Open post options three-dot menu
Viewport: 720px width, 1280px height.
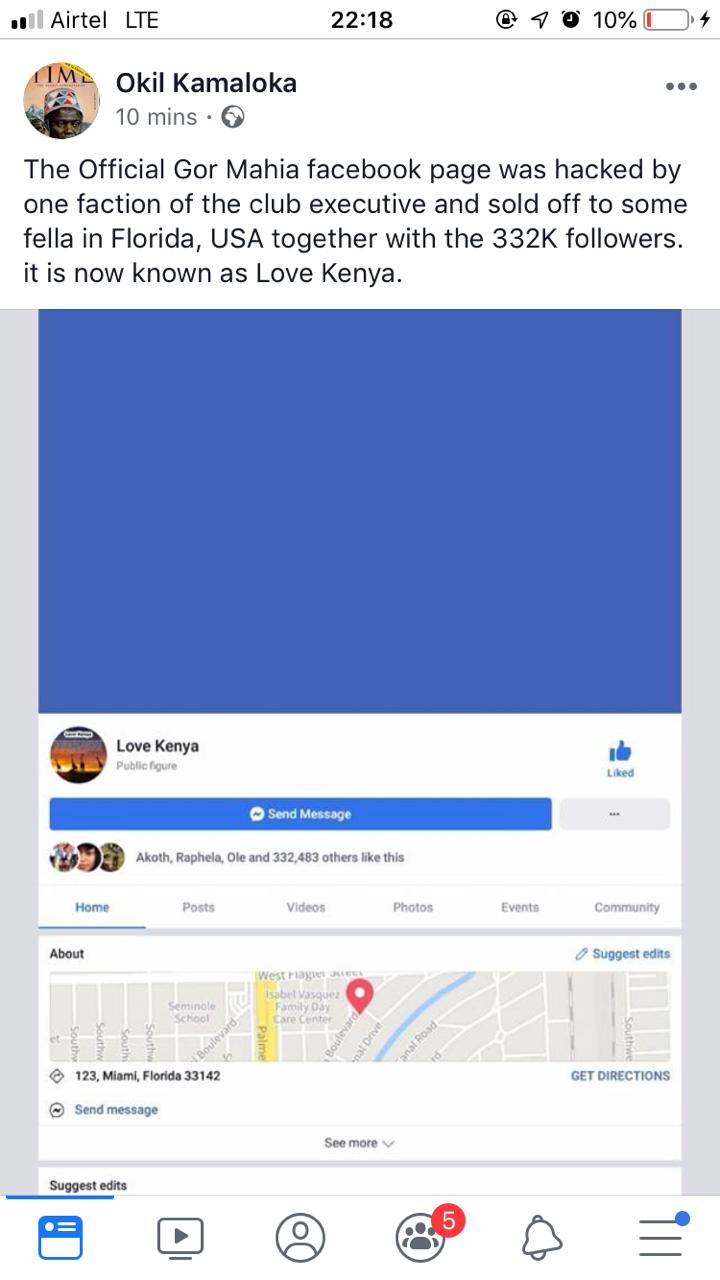pos(681,87)
